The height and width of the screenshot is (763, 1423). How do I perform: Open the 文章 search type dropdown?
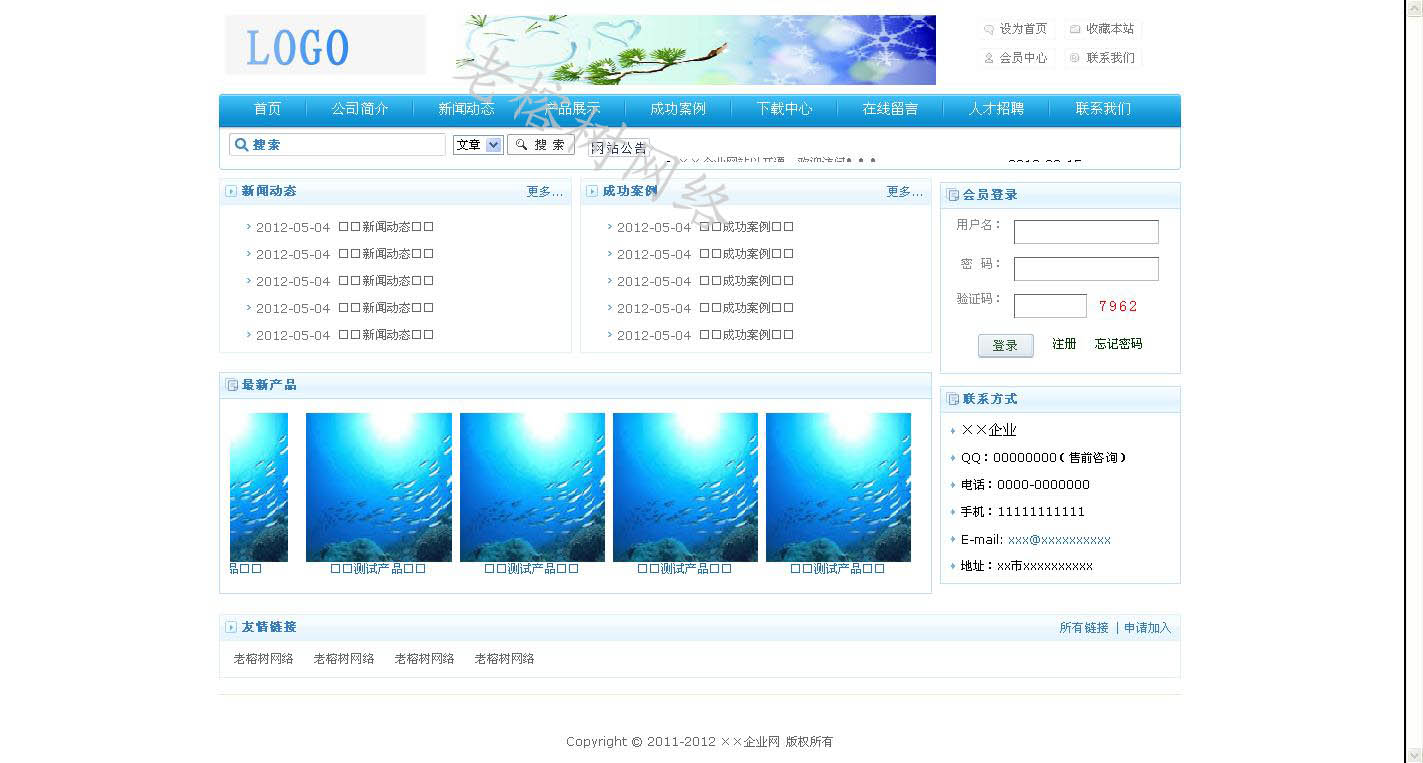(478, 145)
